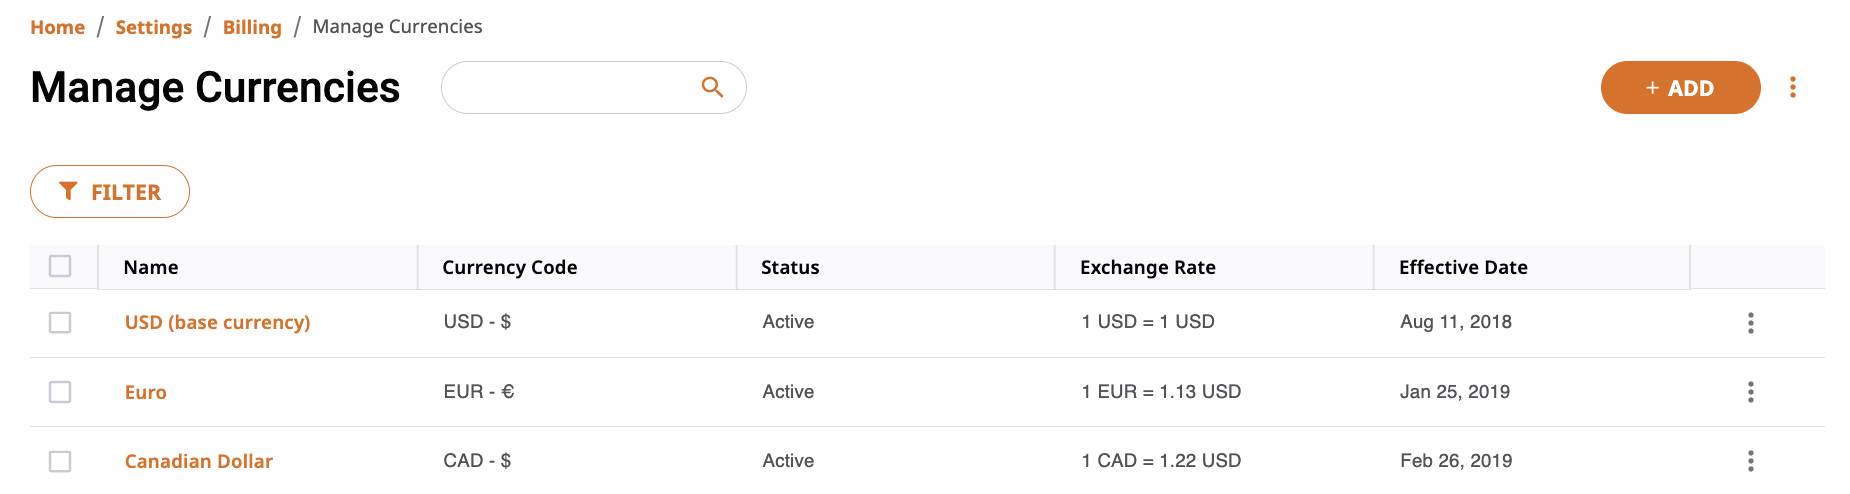Click the search magnifier icon

point(712,87)
